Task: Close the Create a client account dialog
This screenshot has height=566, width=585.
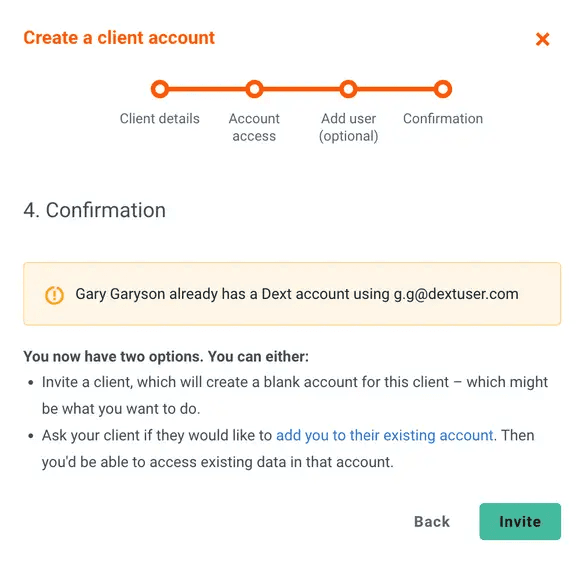Action: point(542,39)
